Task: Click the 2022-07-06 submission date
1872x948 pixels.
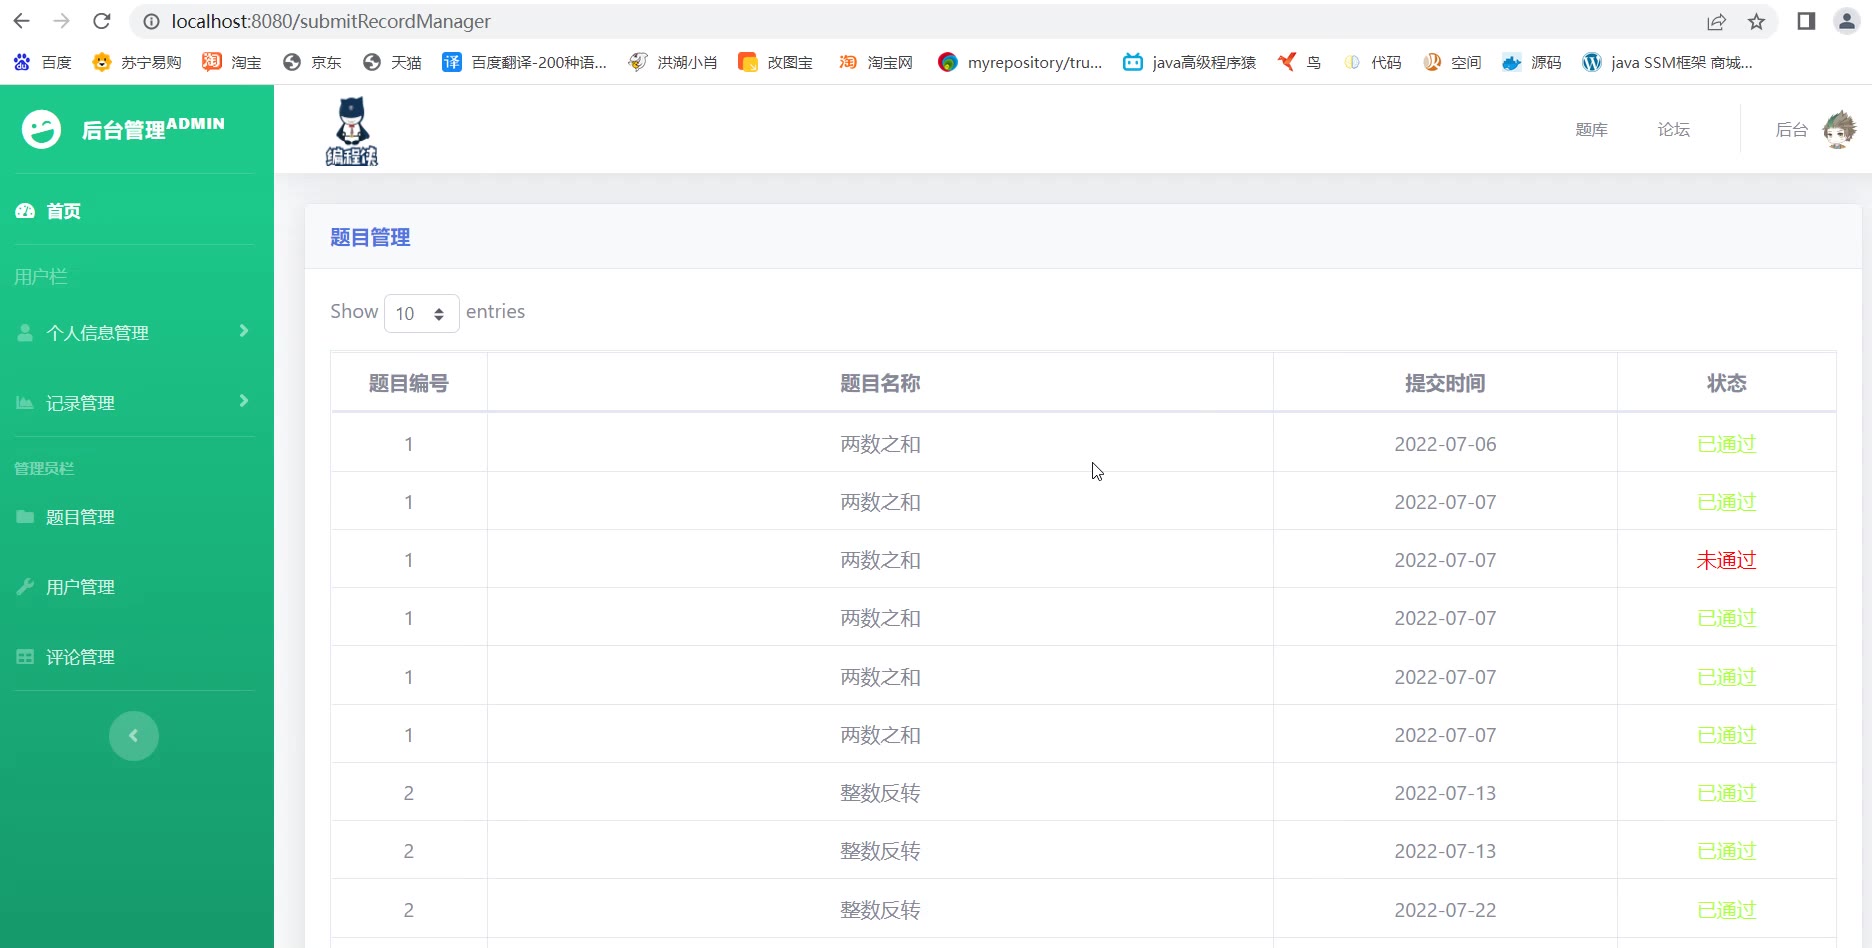Action: pos(1445,444)
